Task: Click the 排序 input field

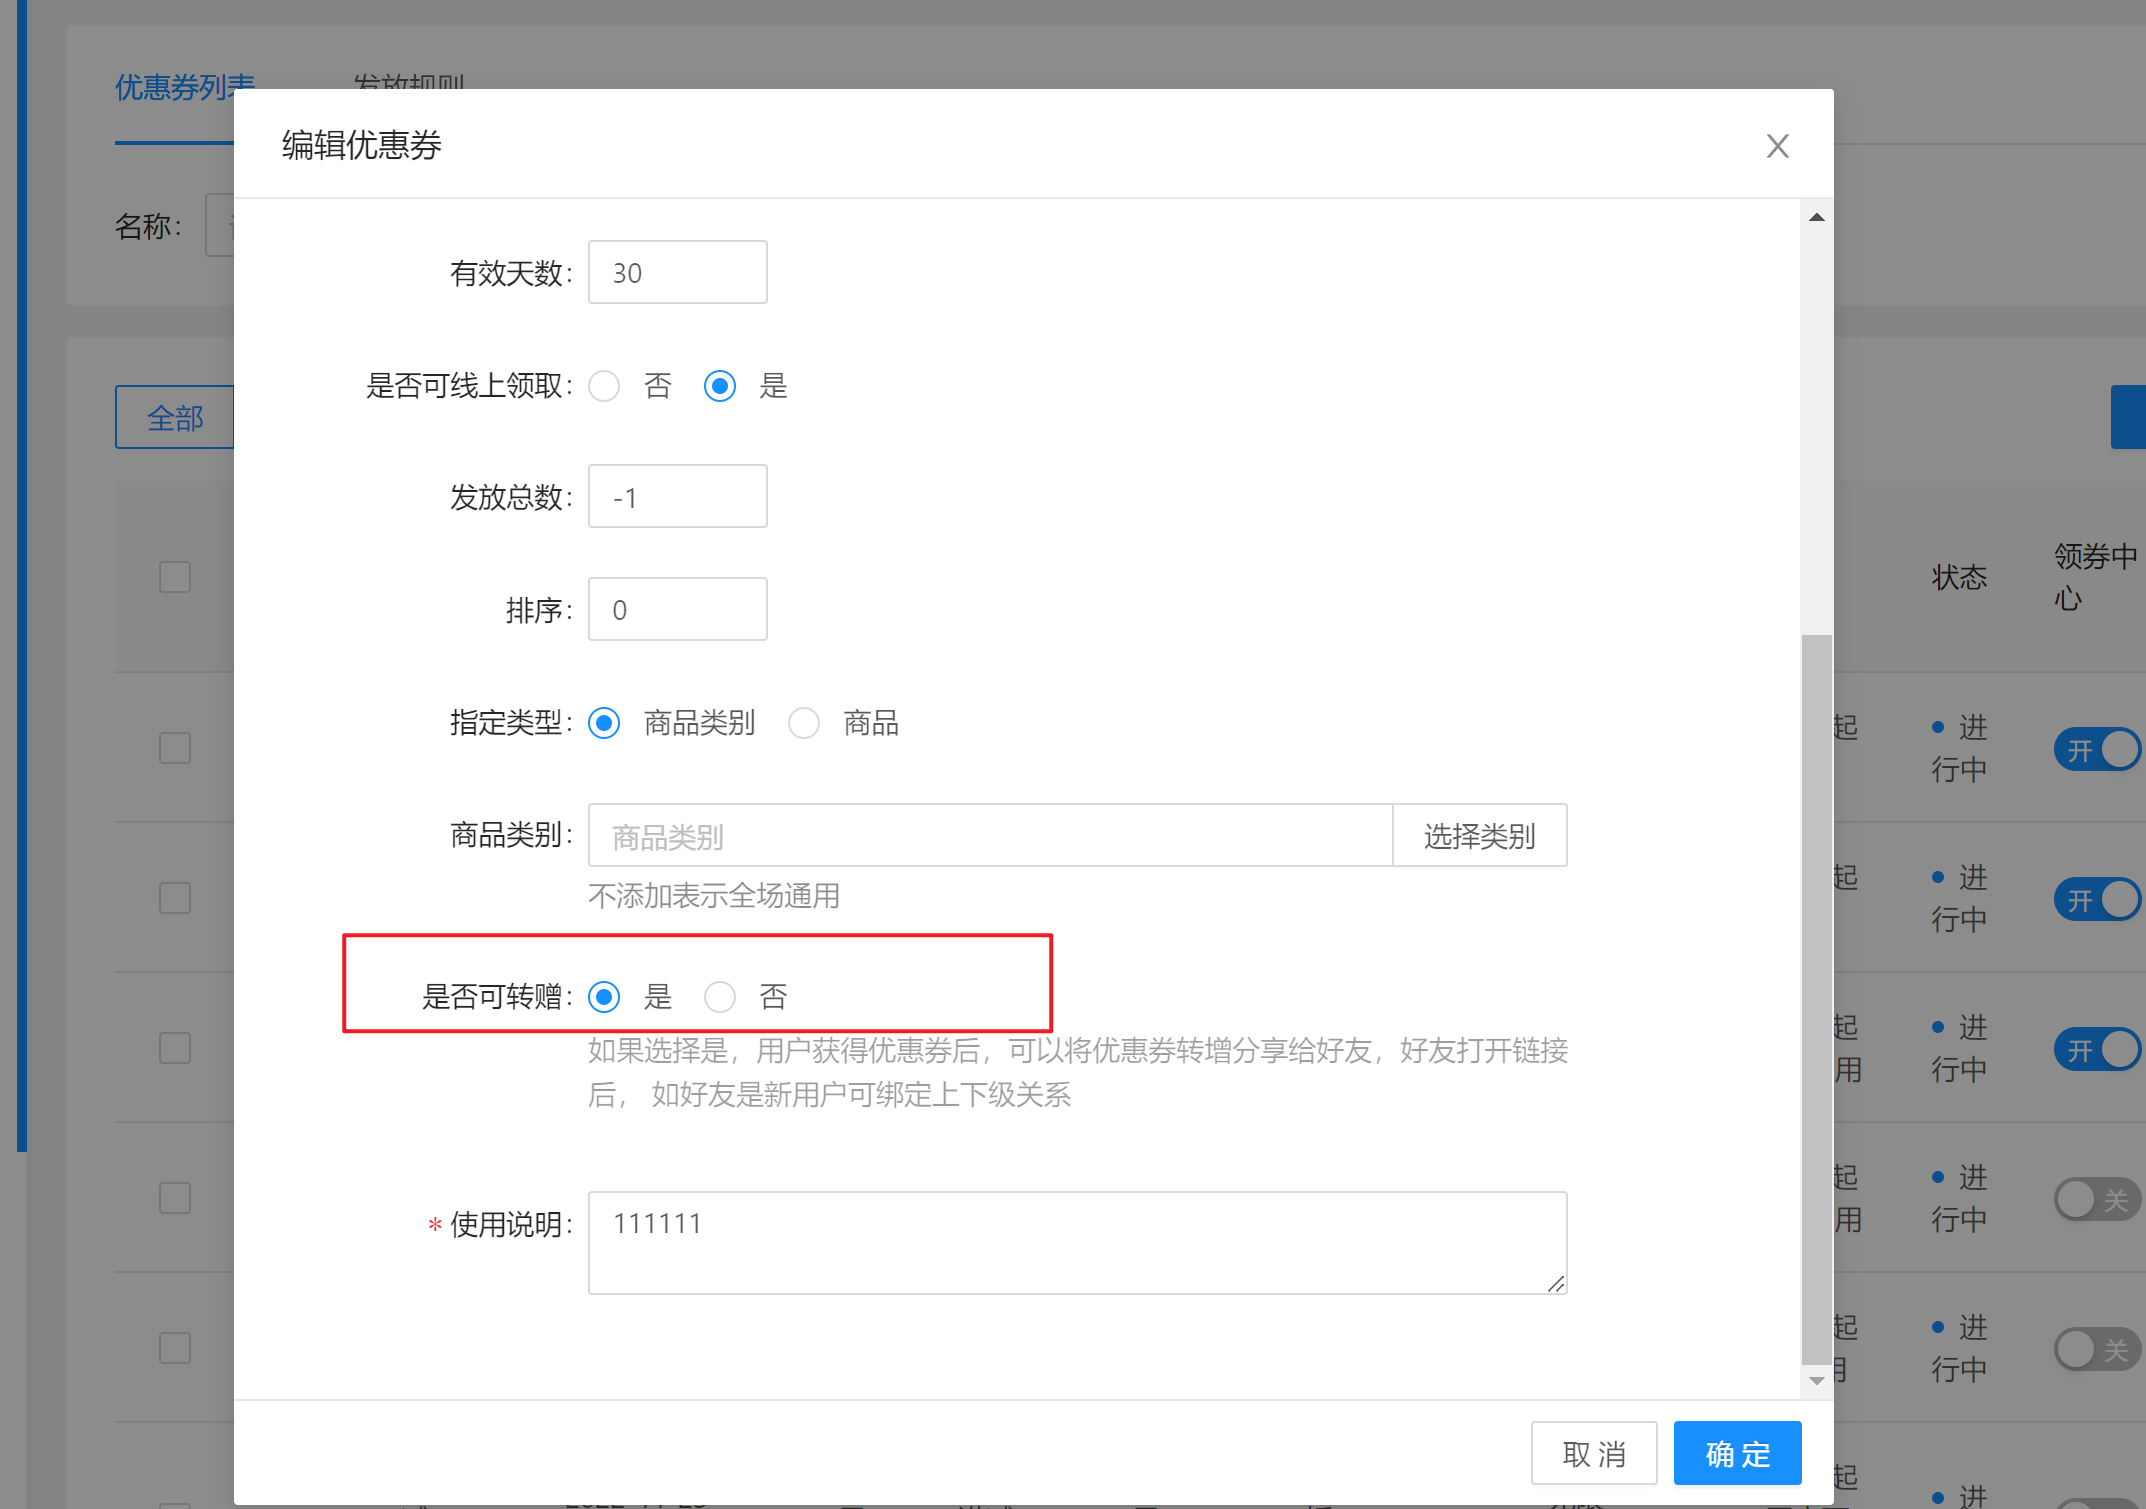Action: click(x=677, y=609)
